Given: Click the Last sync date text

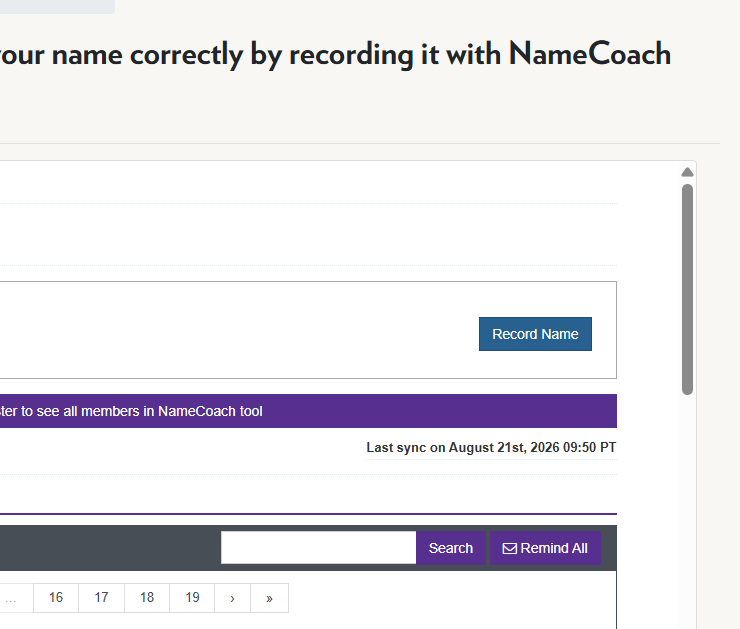Looking at the screenshot, I should click(491, 447).
